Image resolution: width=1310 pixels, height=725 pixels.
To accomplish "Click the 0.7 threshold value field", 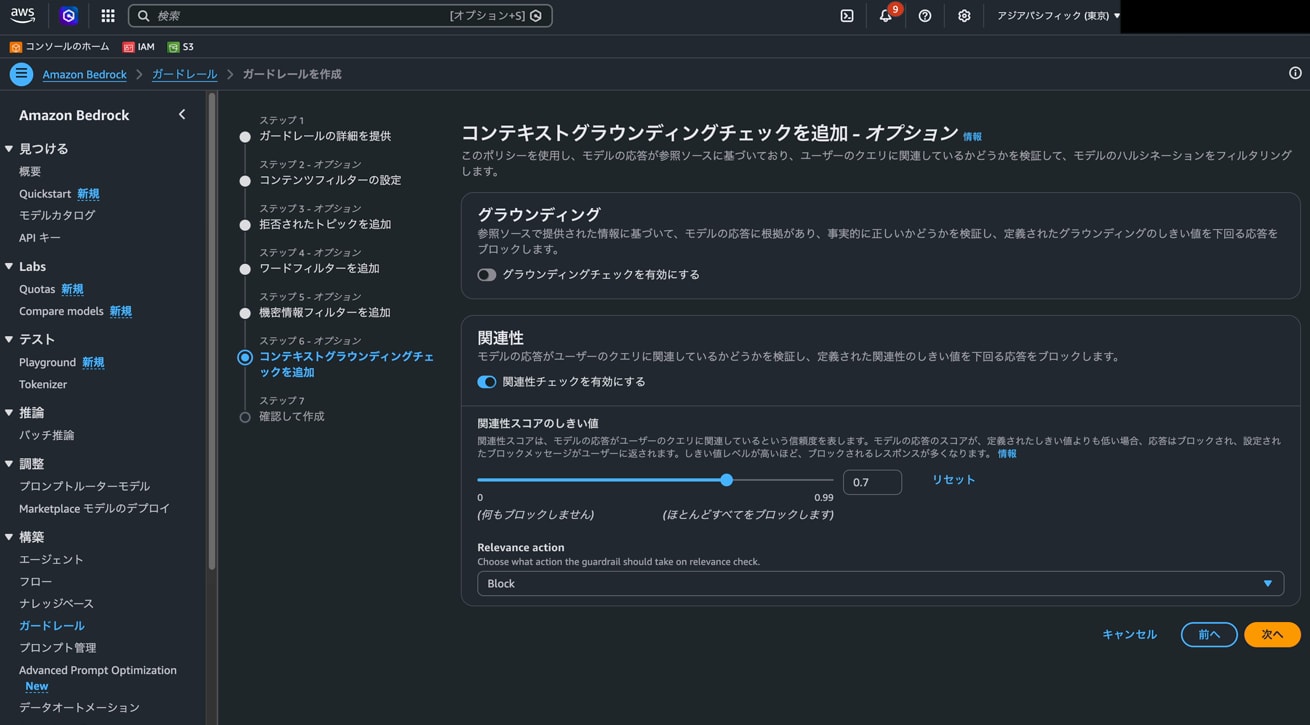I will tap(872, 482).
